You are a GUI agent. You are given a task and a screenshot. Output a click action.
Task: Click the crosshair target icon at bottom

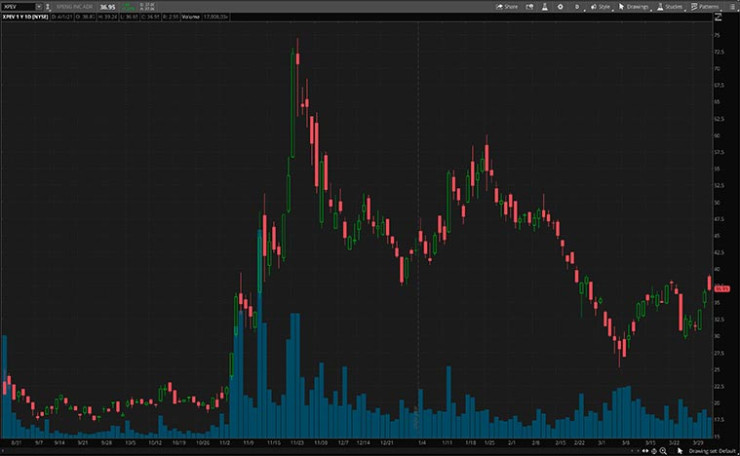652,450
